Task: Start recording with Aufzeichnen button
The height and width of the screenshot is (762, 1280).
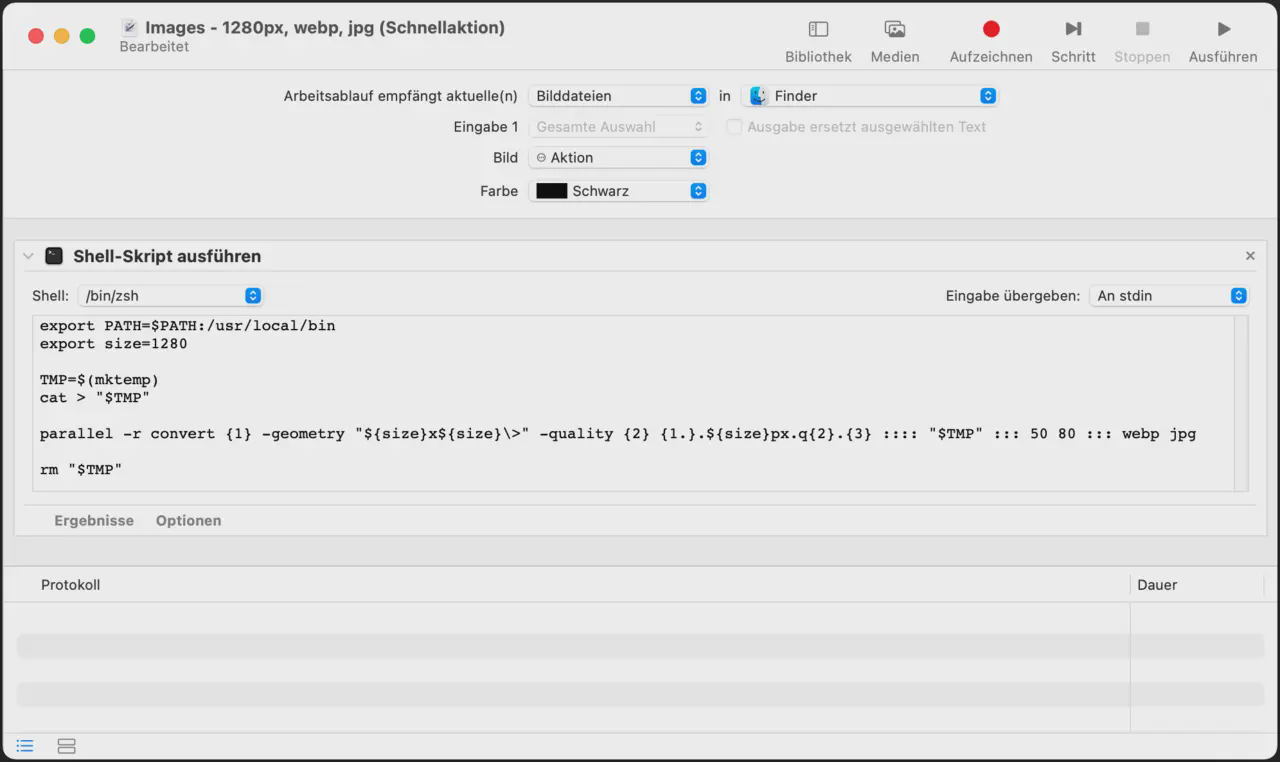Action: pos(991,42)
